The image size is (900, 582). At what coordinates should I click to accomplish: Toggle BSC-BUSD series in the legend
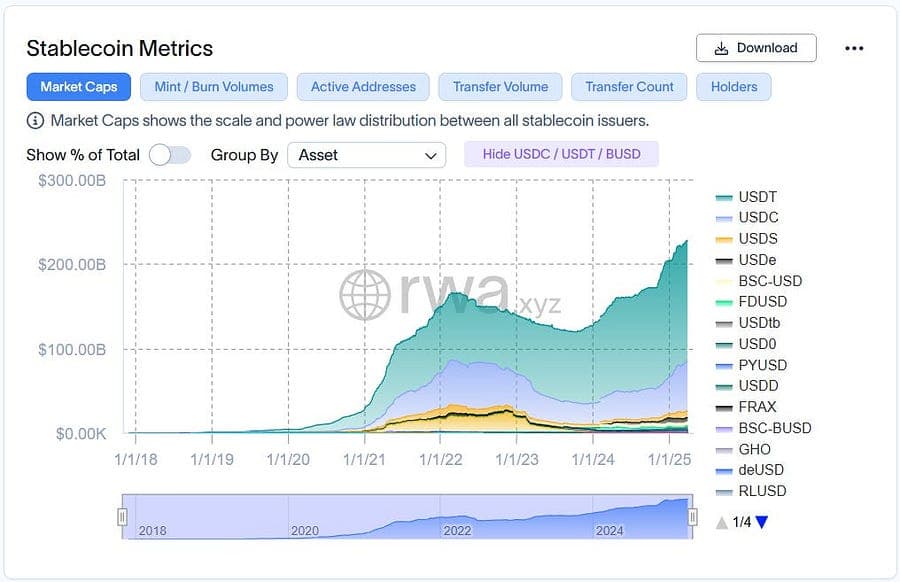pos(763,428)
